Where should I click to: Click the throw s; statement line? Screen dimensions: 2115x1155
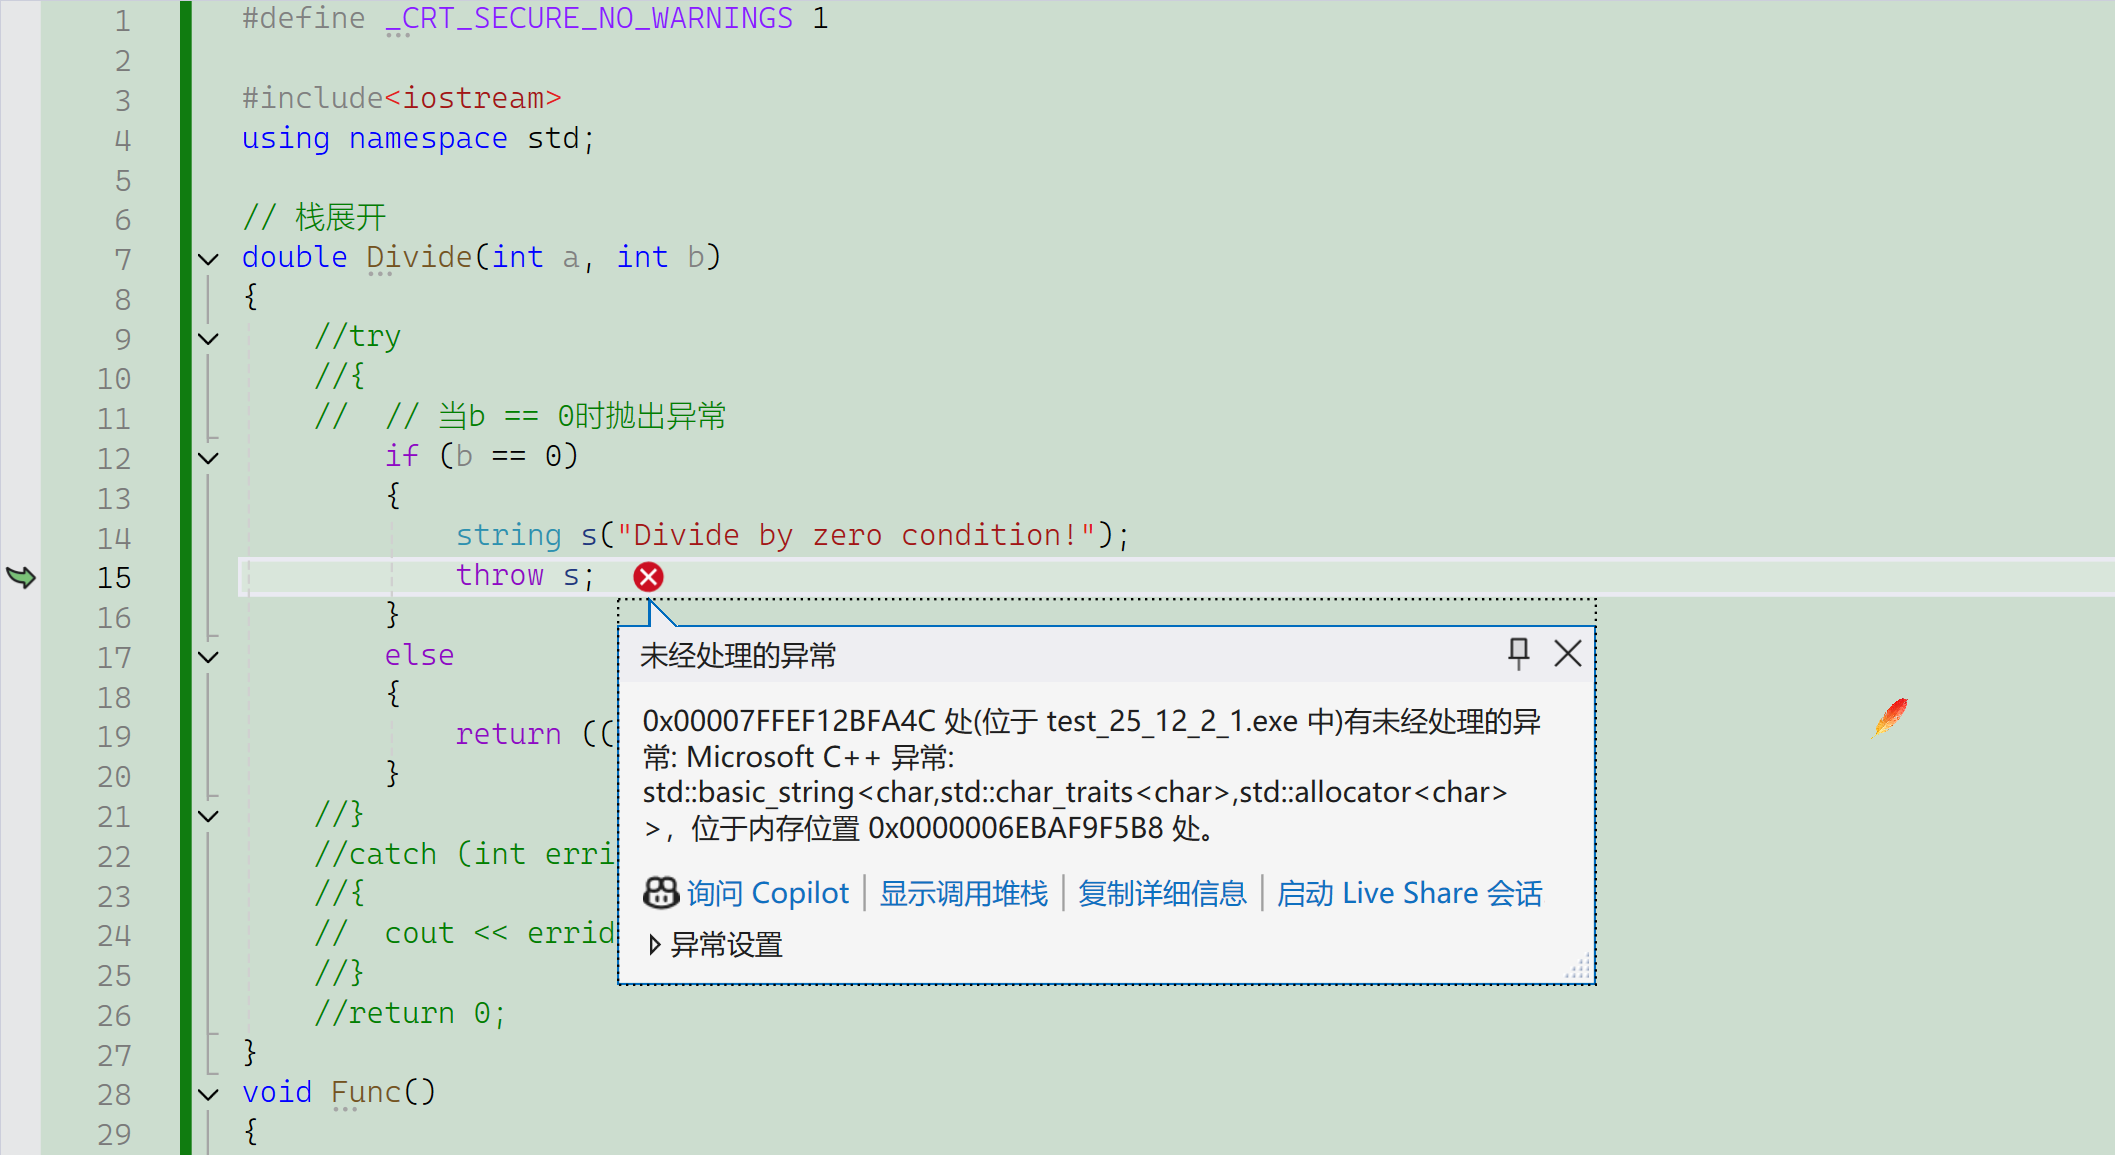click(x=525, y=576)
